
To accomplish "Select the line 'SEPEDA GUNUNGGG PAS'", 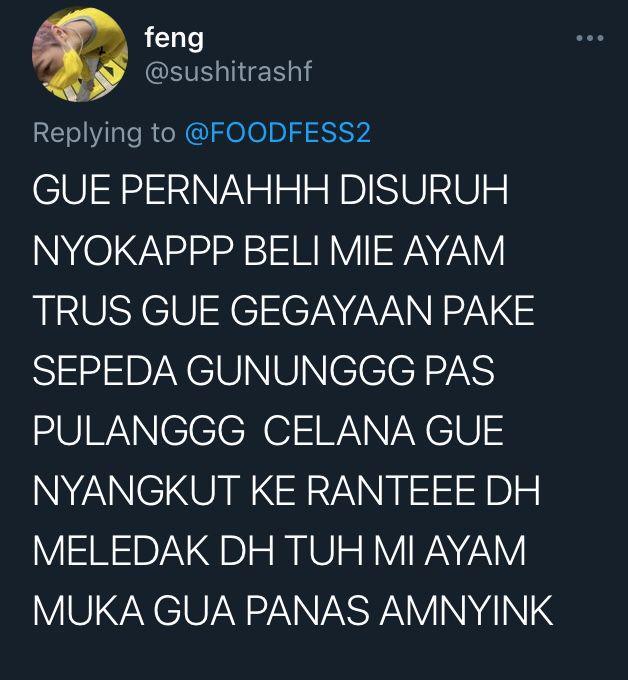I will tap(264, 370).
